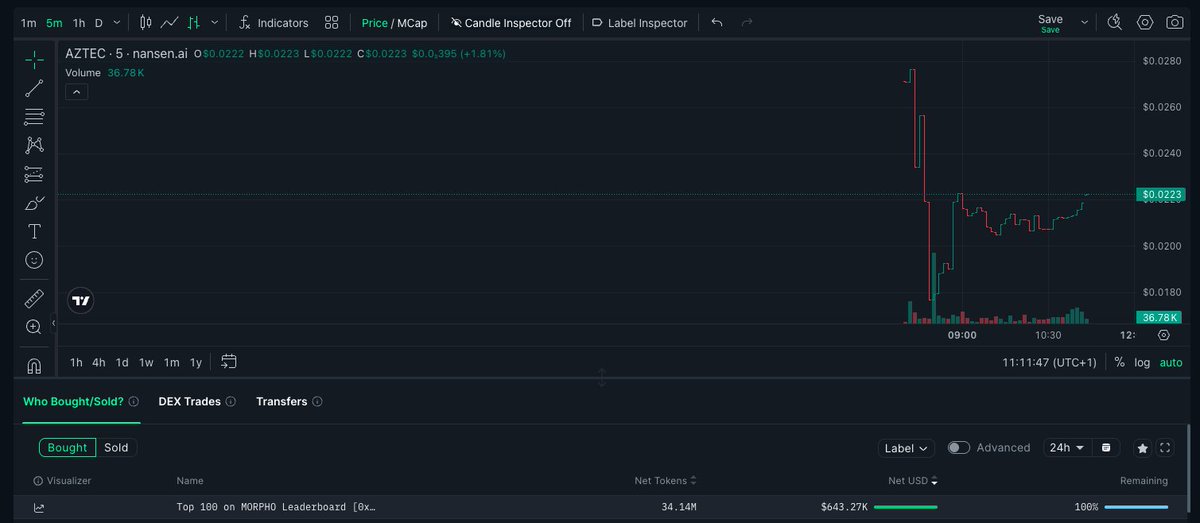Open chart settings hexagon icon
The width and height of the screenshot is (1200, 523).
click(1145, 22)
